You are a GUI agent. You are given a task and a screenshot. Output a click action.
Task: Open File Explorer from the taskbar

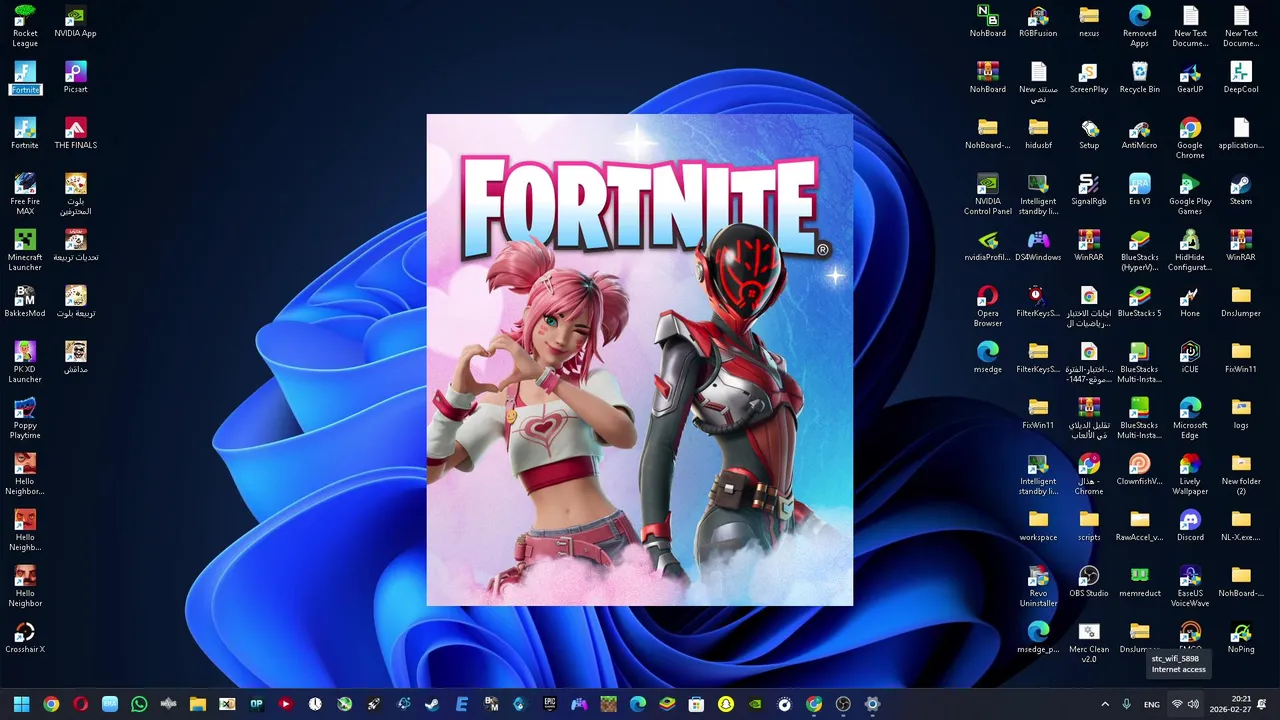pyautogui.click(x=198, y=704)
